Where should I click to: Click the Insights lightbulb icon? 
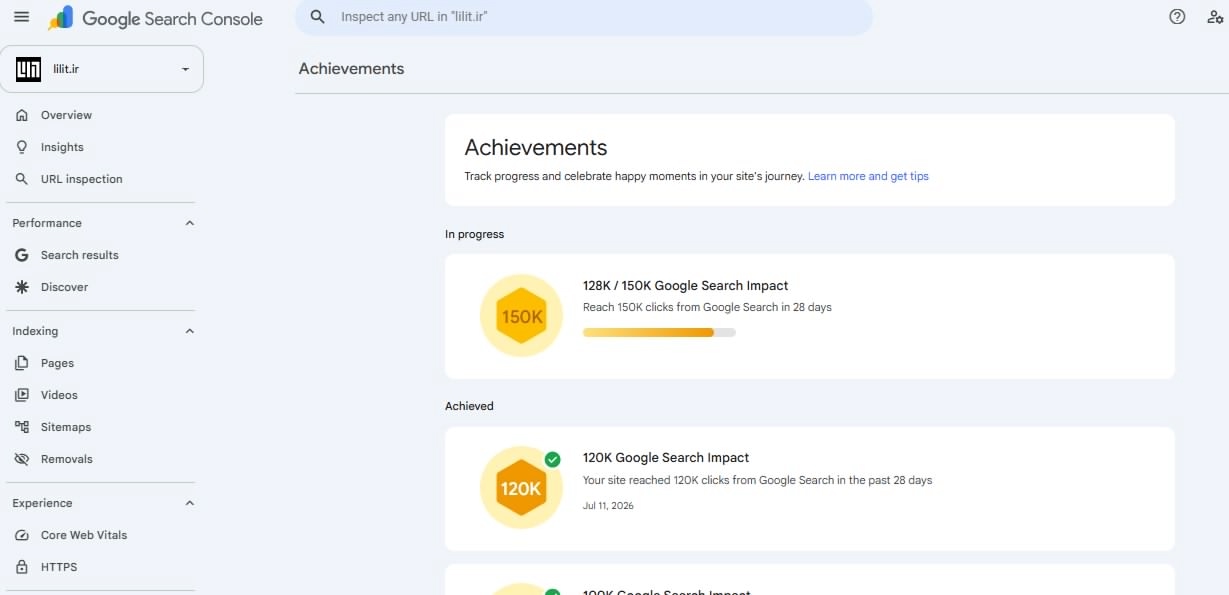pos(22,147)
